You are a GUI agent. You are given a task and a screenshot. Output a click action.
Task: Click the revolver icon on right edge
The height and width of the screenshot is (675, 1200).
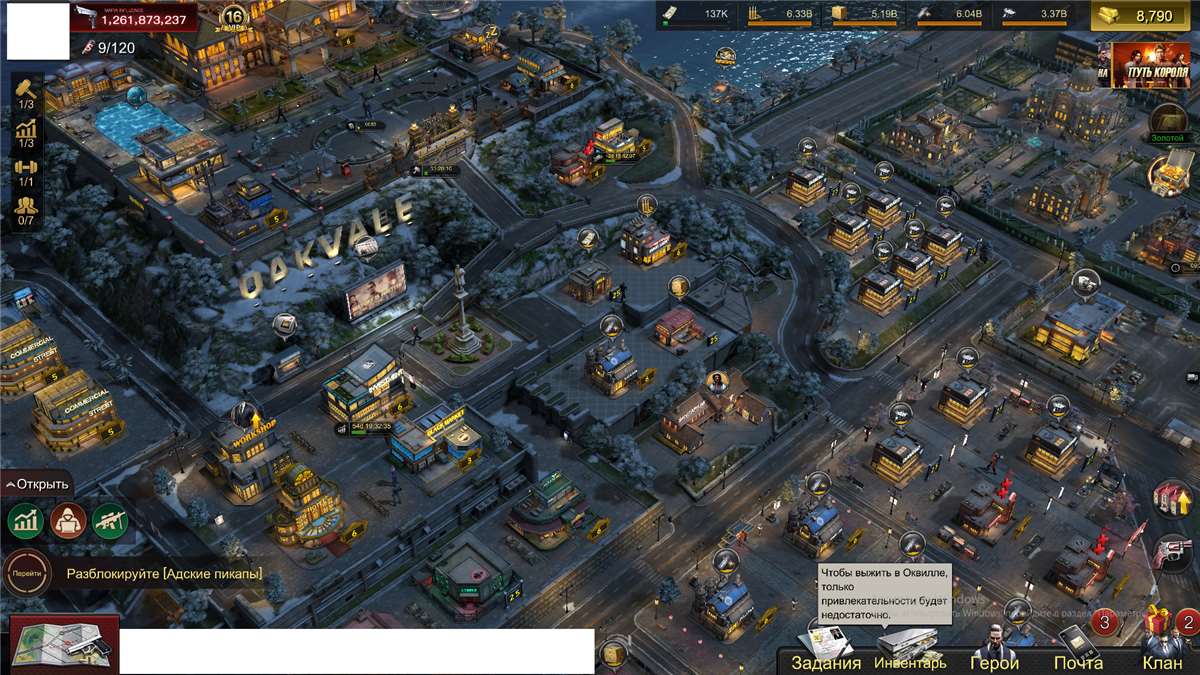click(x=1172, y=552)
